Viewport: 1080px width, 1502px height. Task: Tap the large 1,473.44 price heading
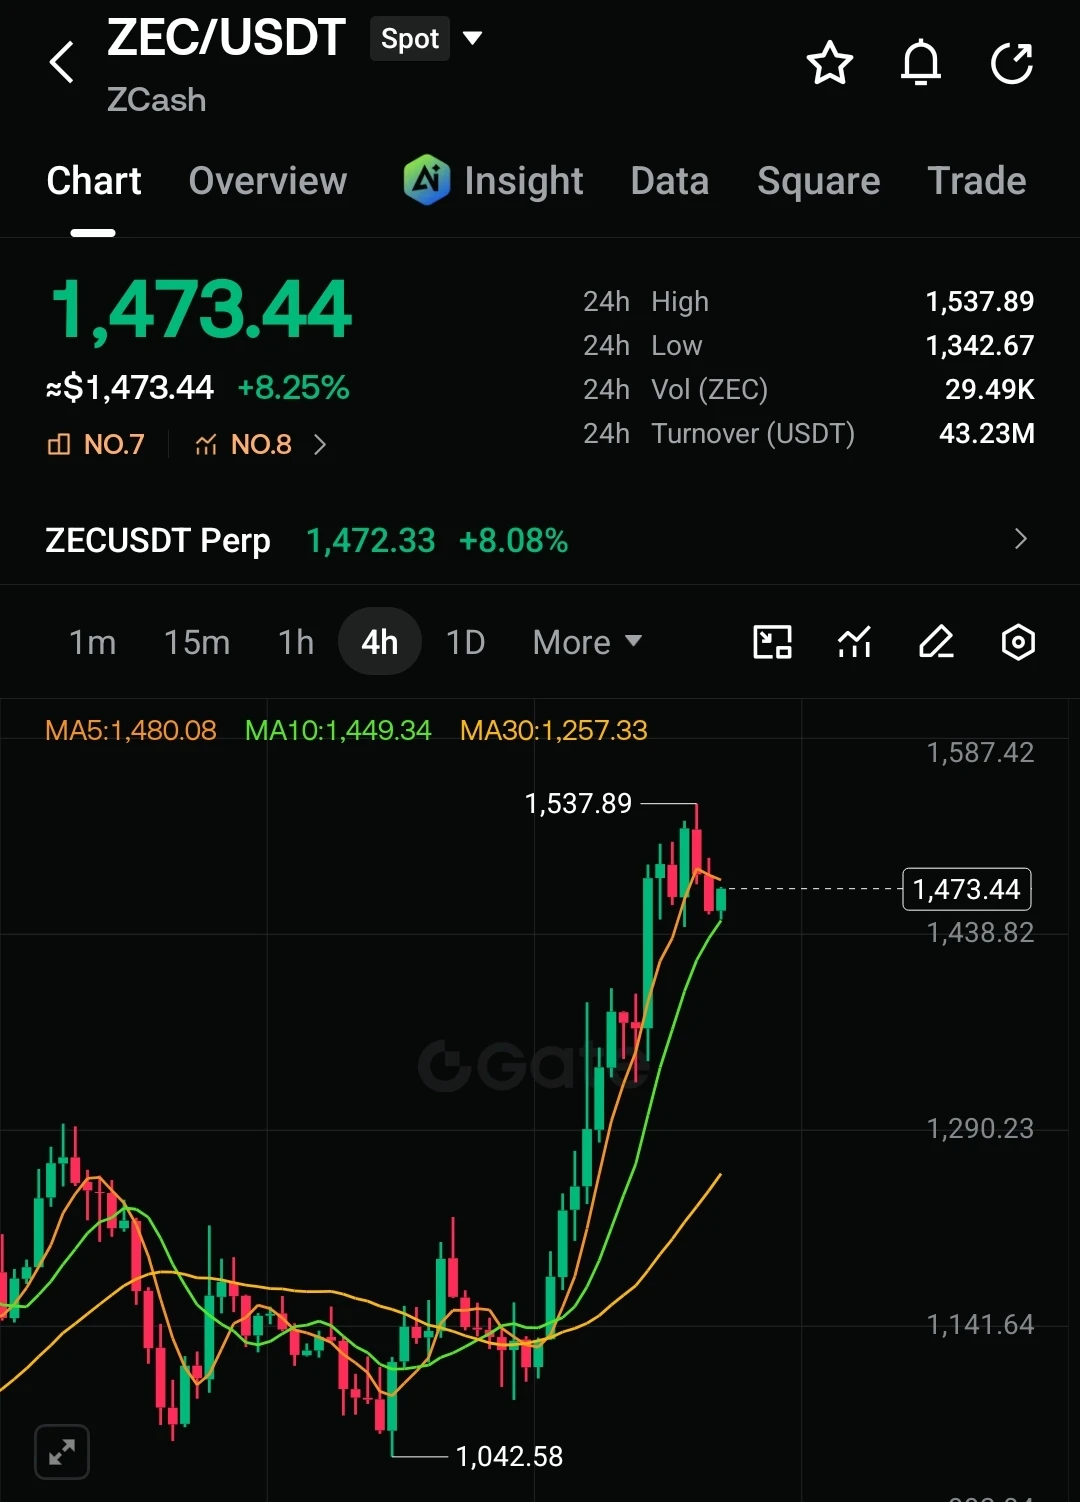pyautogui.click(x=201, y=309)
